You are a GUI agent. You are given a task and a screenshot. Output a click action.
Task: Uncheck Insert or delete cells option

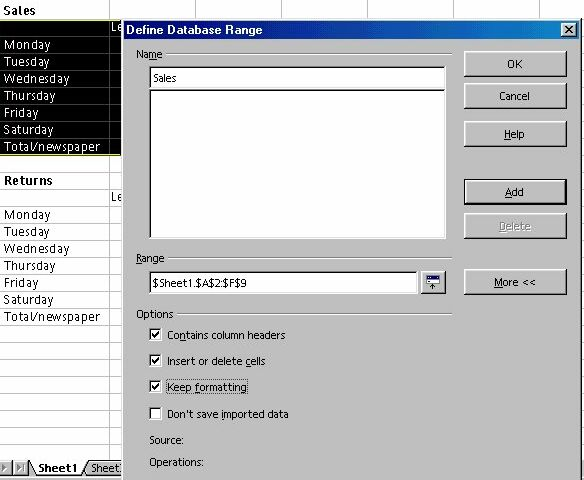(x=155, y=360)
